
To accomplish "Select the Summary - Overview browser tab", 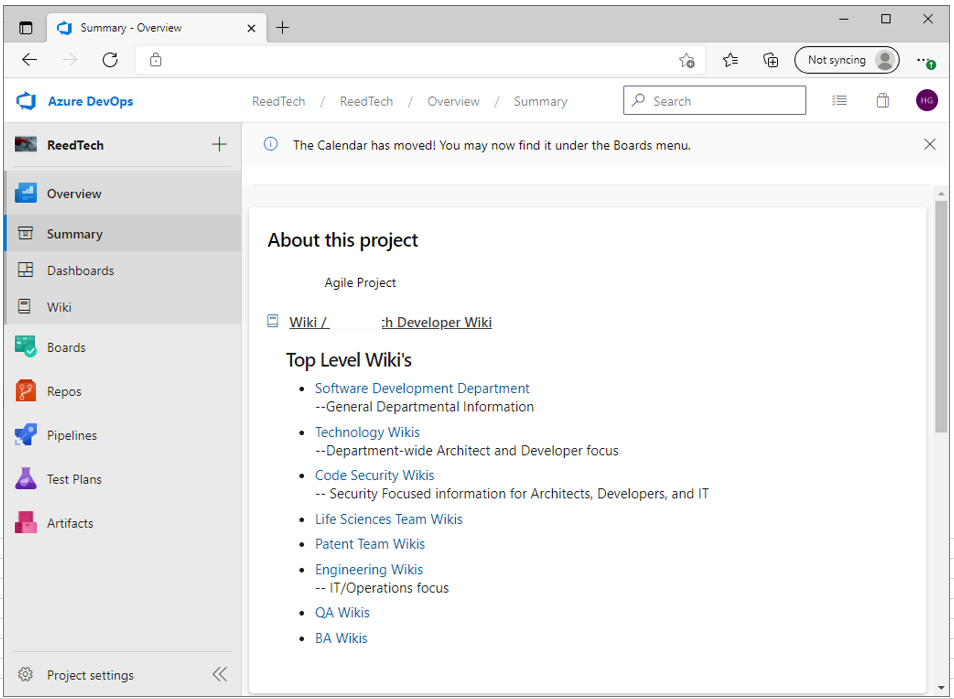I will coord(156,27).
